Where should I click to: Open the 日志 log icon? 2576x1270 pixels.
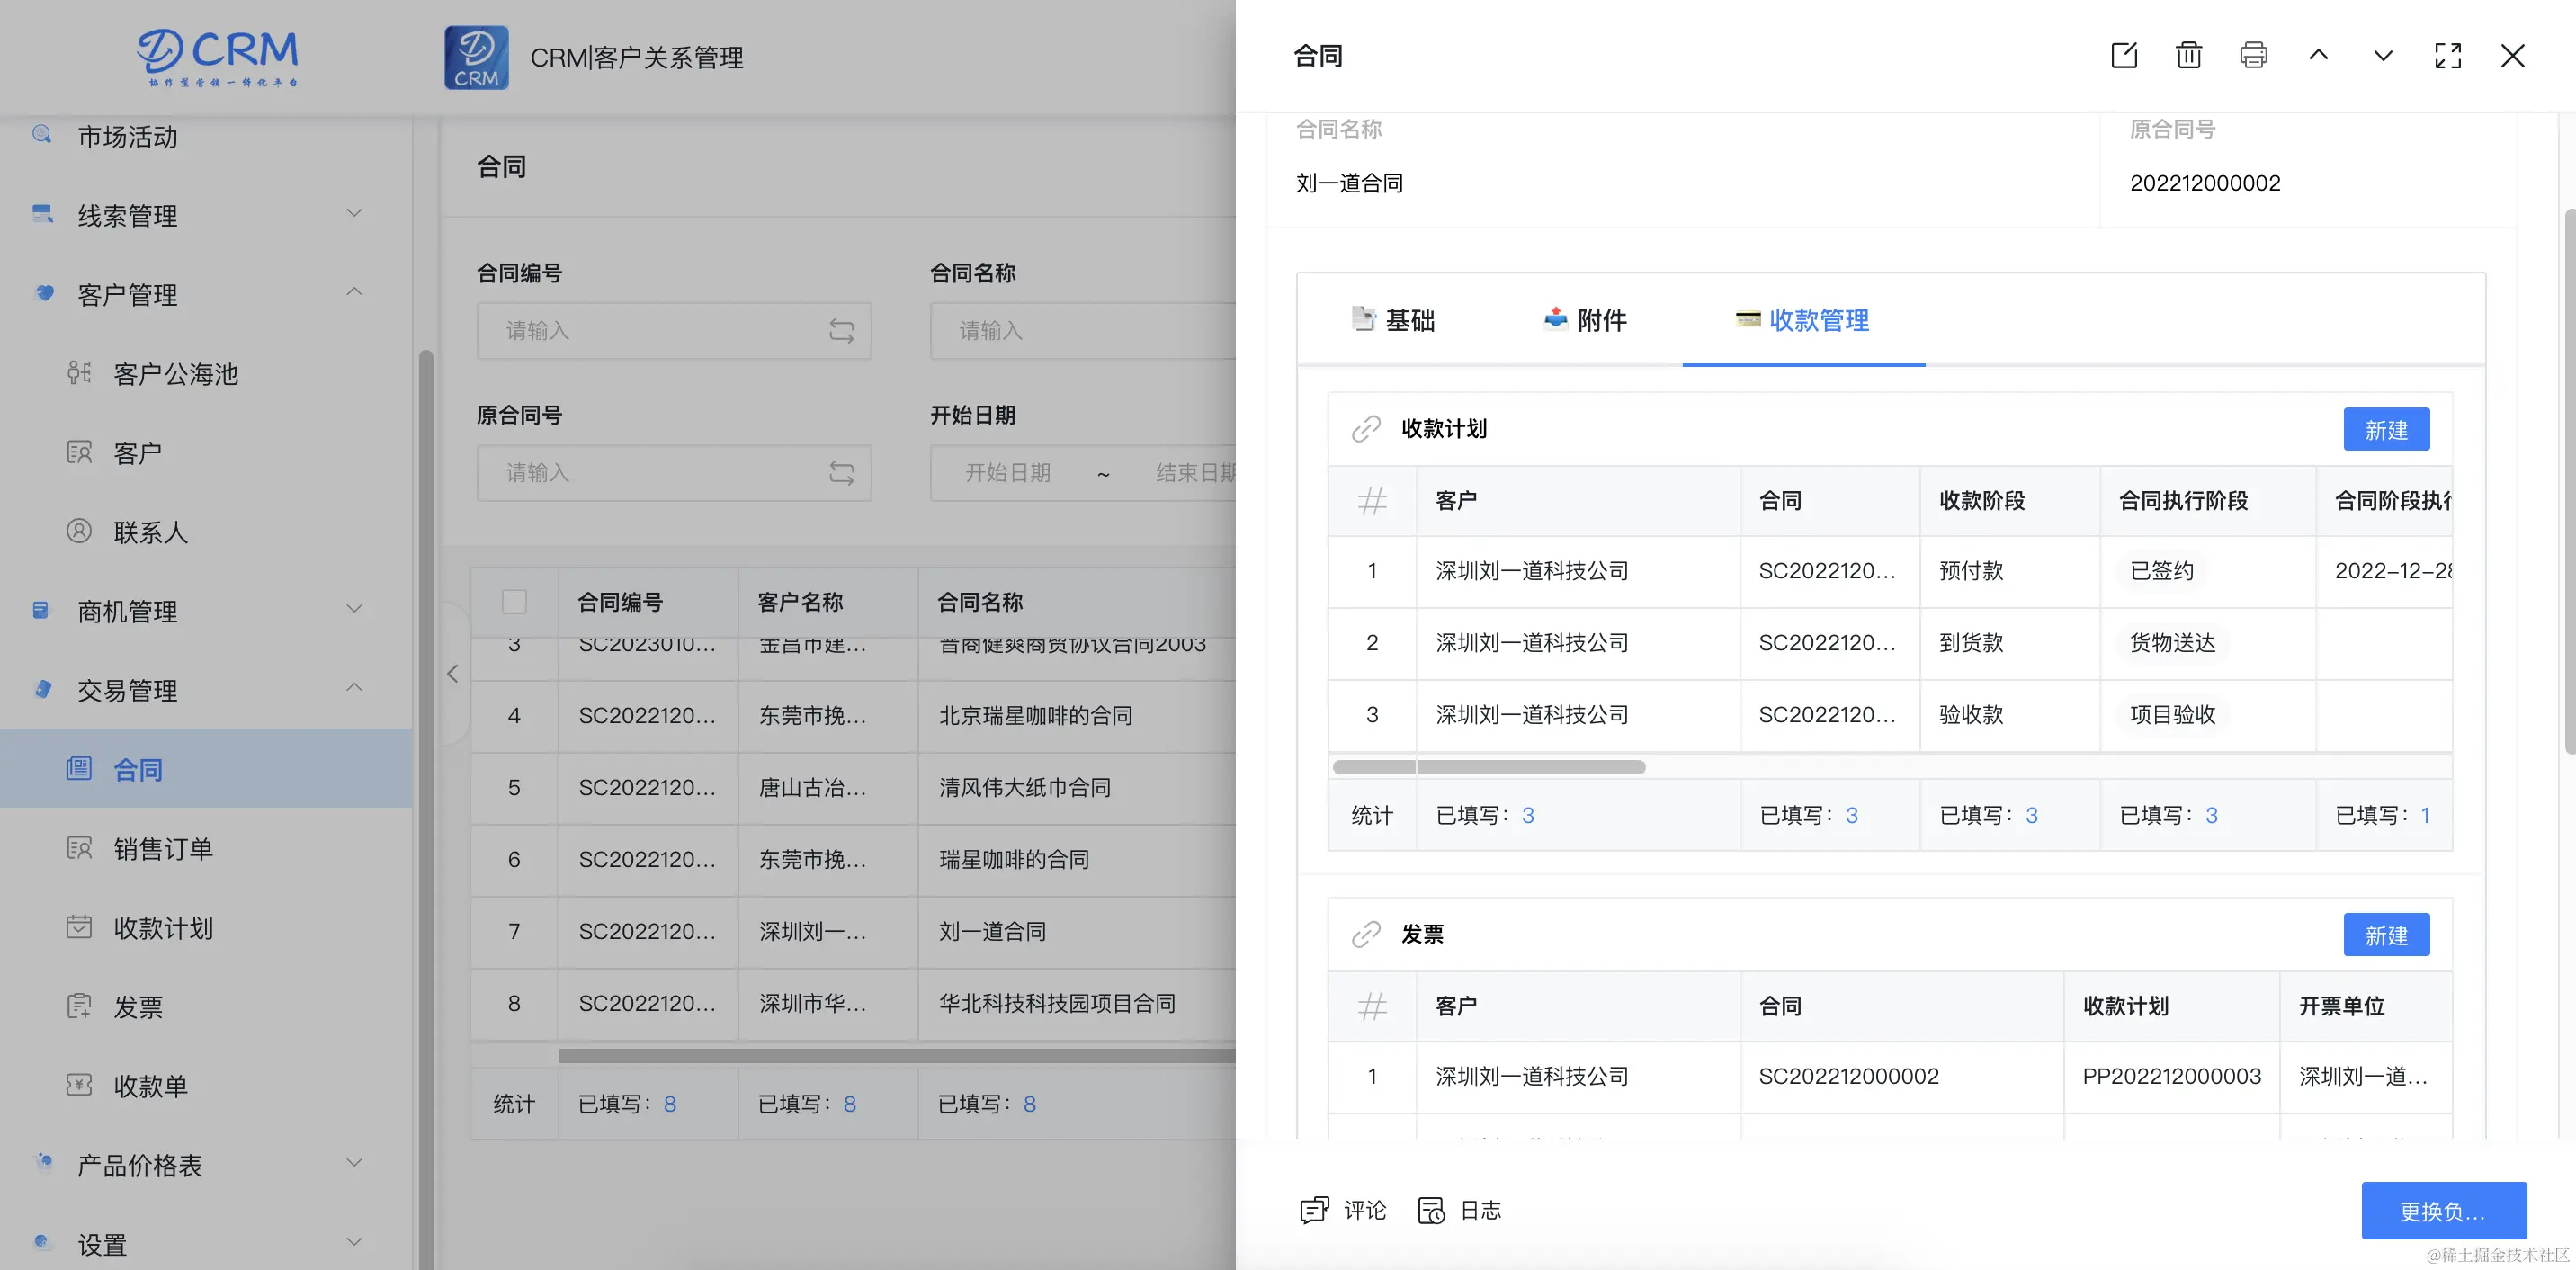1431,1210
